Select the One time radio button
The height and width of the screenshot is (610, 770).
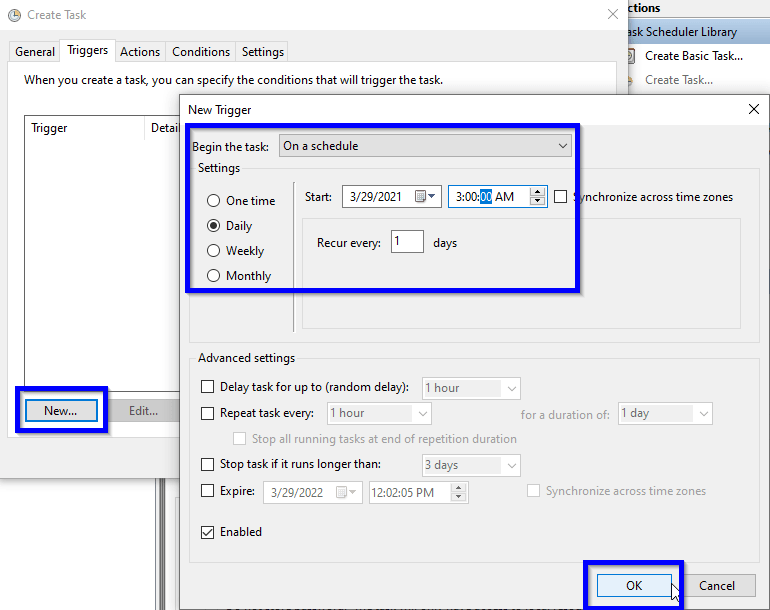[x=213, y=201]
